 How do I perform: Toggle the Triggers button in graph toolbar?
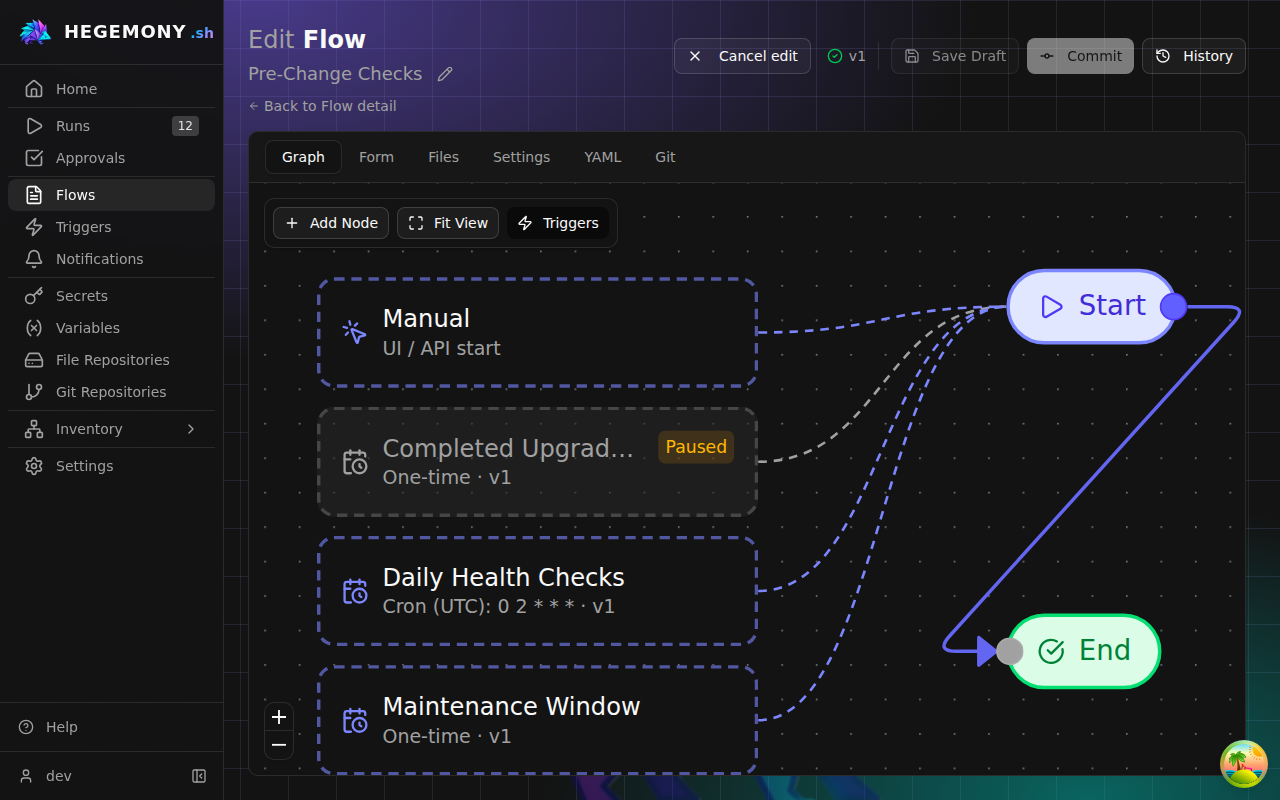(558, 223)
